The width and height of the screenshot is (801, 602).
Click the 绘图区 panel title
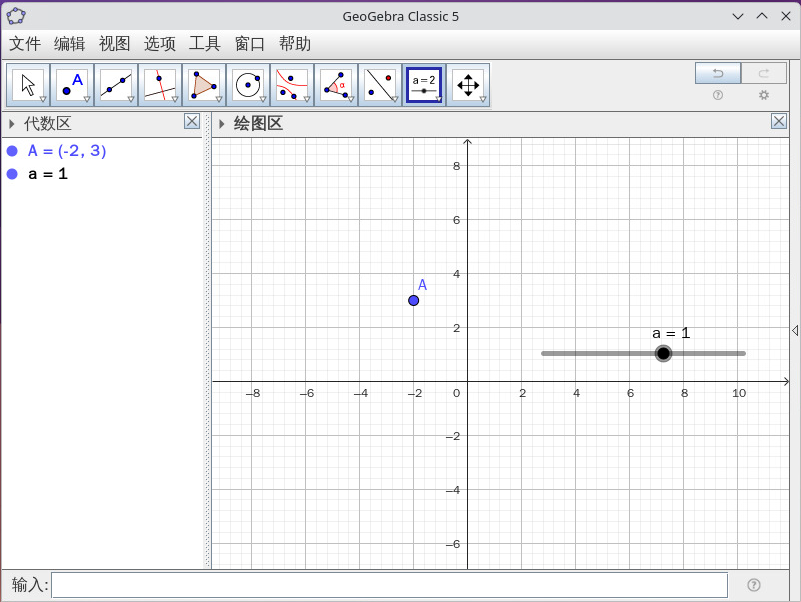[x=258, y=124]
